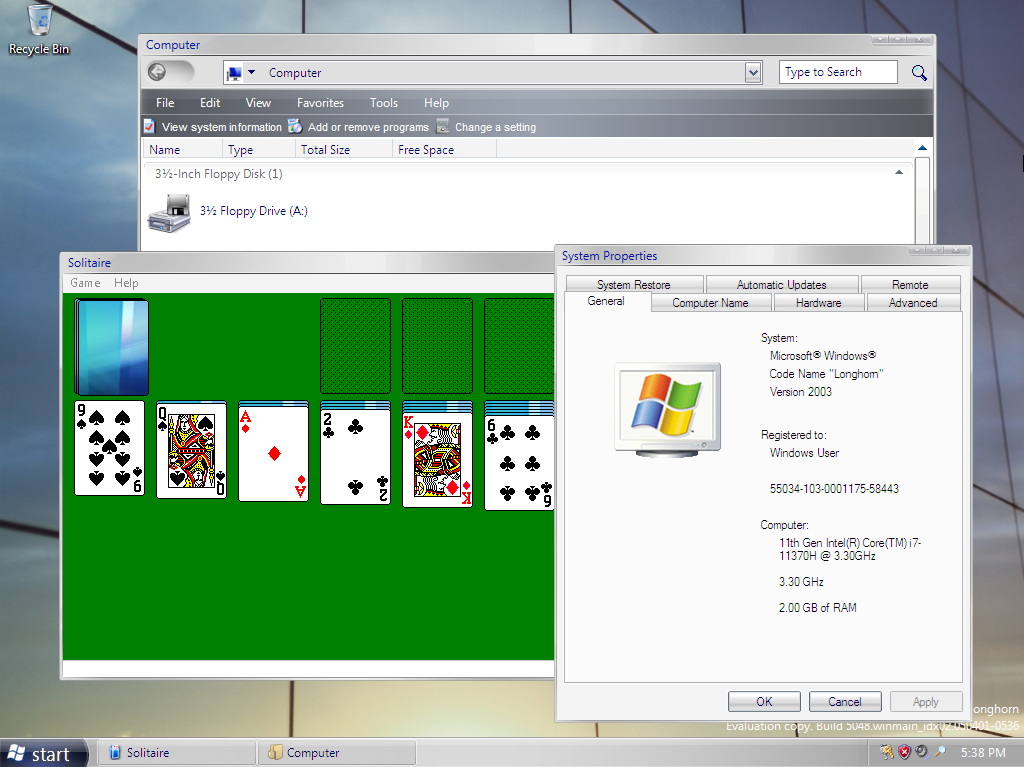Open the address bar history dropdown

[753, 73]
